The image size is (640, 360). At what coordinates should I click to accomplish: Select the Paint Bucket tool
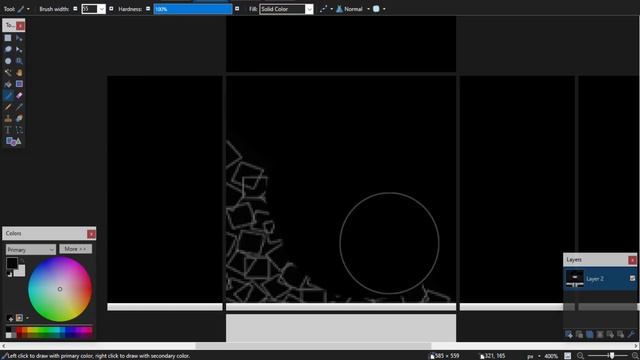coord(8,84)
